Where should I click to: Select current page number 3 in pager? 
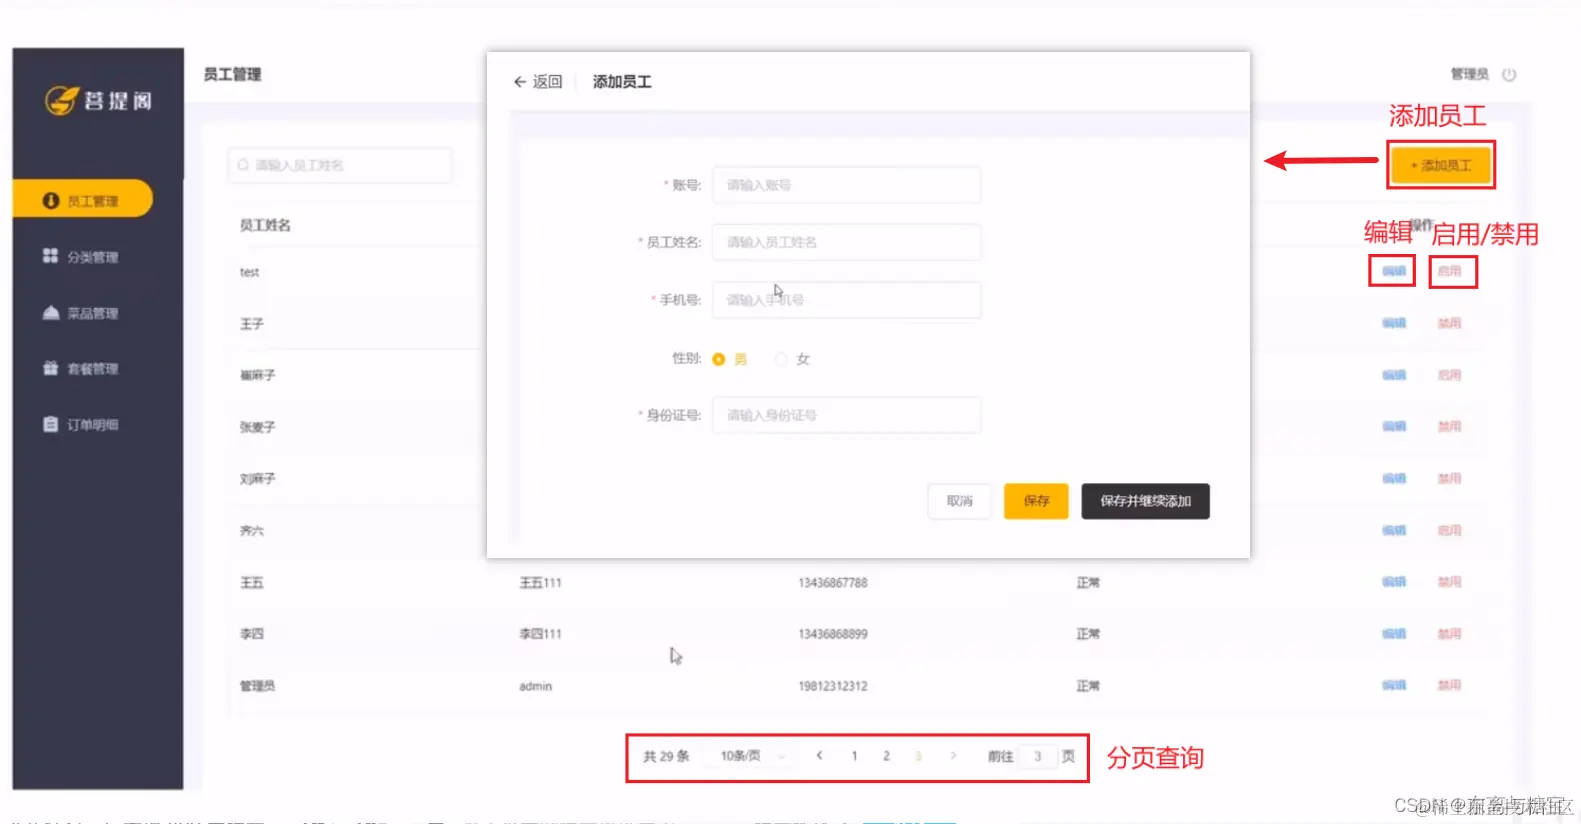point(918,756)
